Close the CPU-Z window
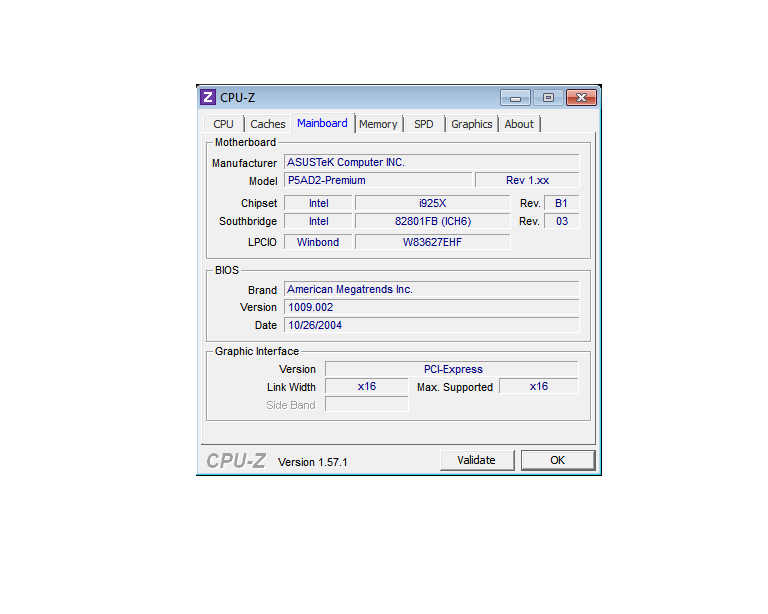Viewport: 768px width, 614px height. coord(581,97)
